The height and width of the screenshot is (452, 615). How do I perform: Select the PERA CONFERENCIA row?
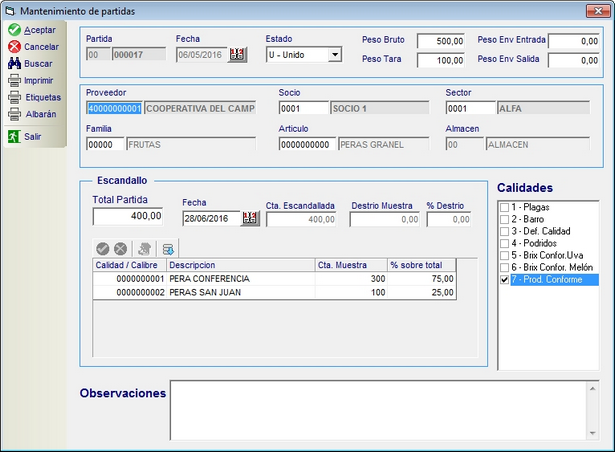(275, 279)
